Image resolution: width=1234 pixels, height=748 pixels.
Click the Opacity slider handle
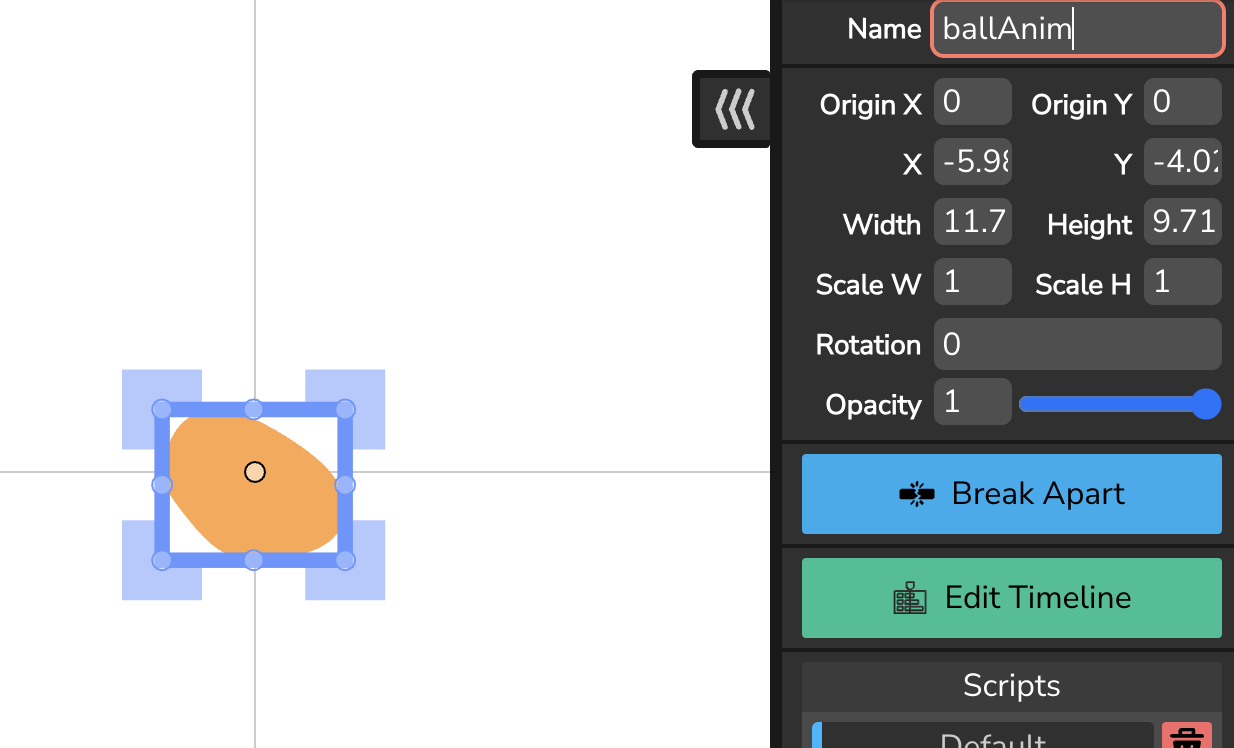1207,404
